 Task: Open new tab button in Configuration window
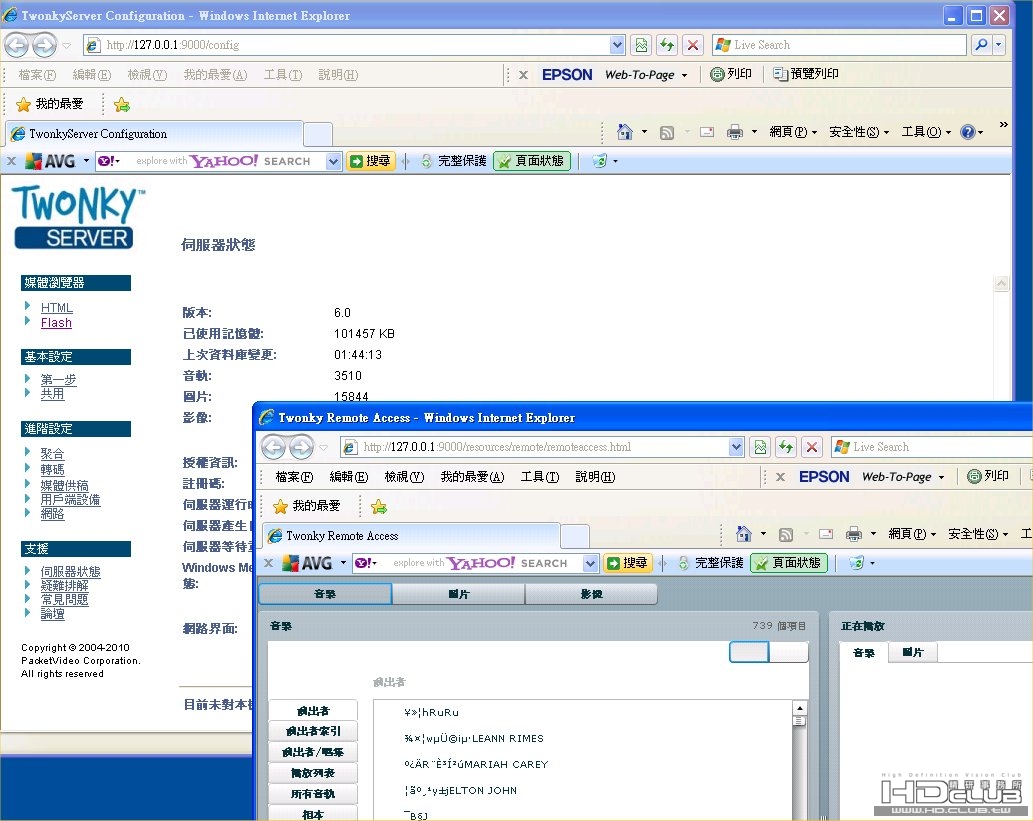318,134
